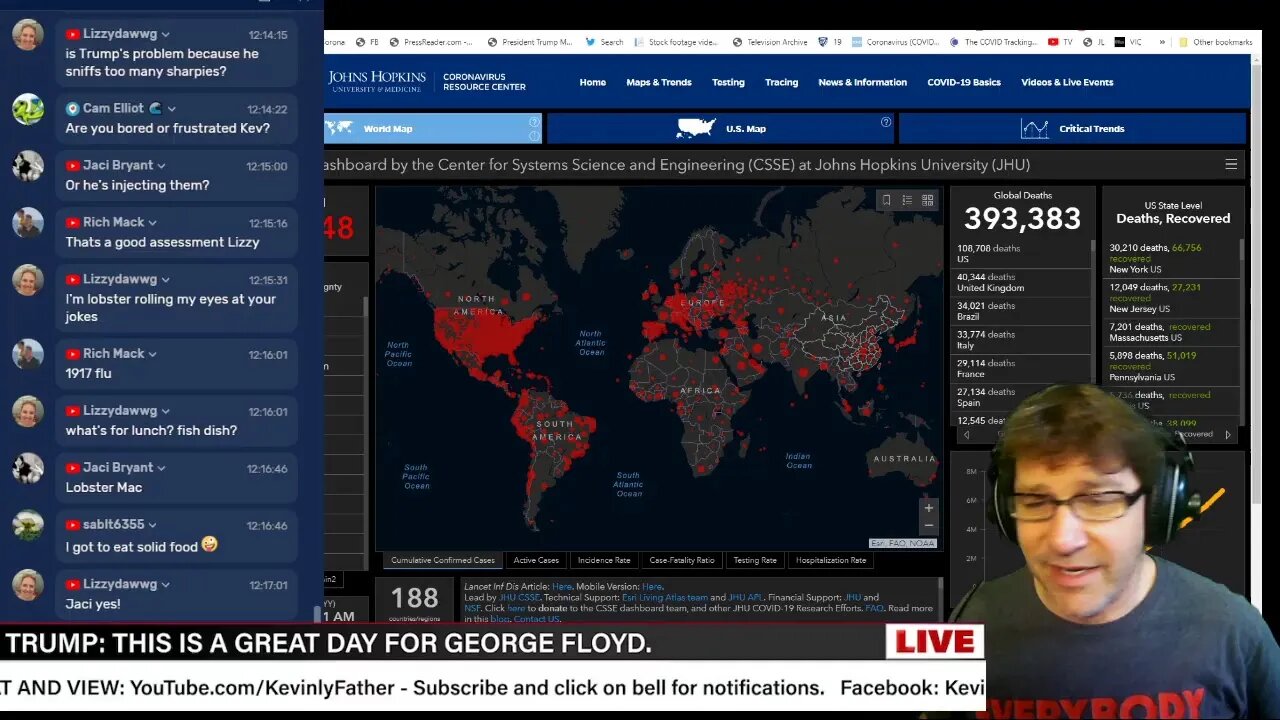Click Cam Elliot's avatar in chat

[x=28, y=109]
